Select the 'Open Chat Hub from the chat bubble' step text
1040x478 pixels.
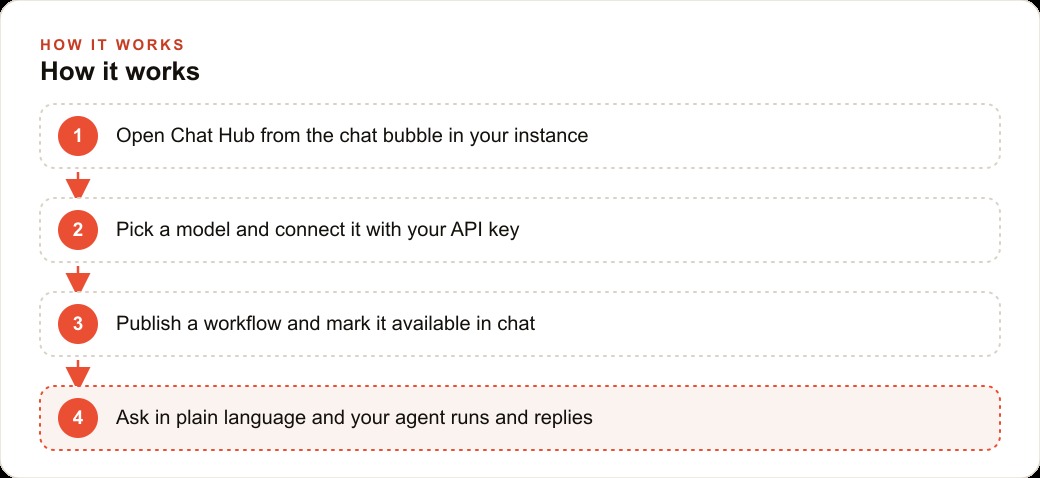coord(352,136)
